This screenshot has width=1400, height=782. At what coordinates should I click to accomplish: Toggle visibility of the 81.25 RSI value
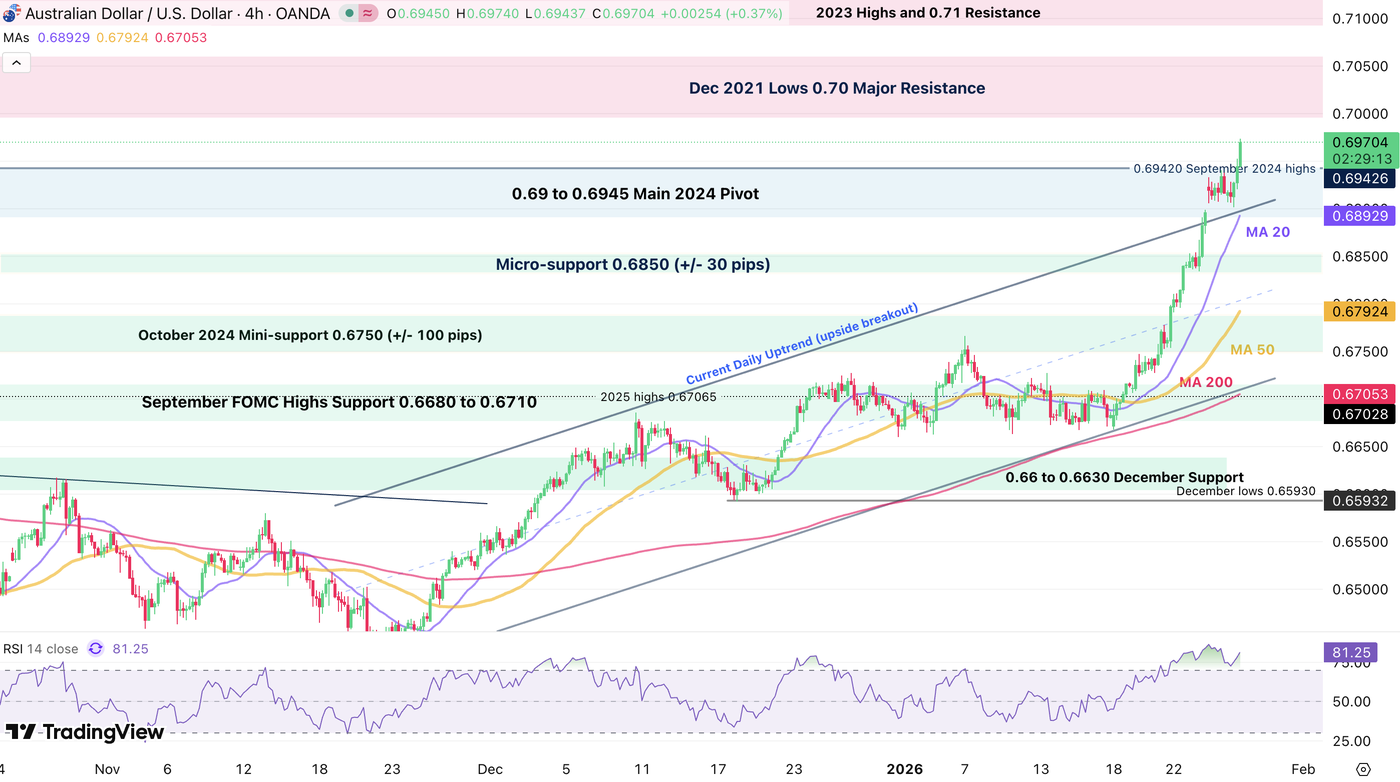click(x=1352, y=652)
